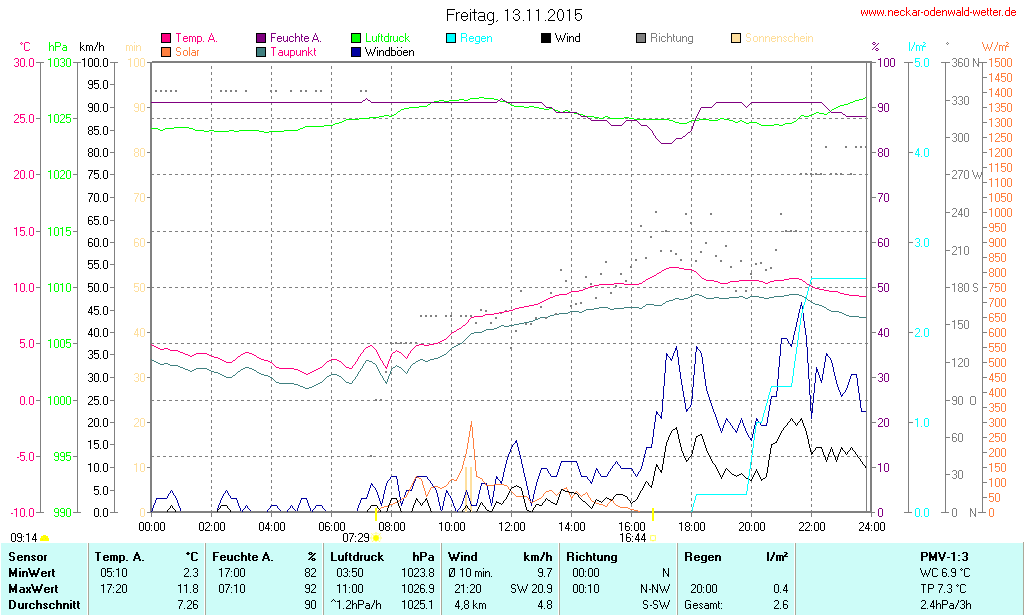The height and width of the screenshot is (615, 1024).
Task: Select the cyan Regen legend square
Action: [x=451, y=39]
